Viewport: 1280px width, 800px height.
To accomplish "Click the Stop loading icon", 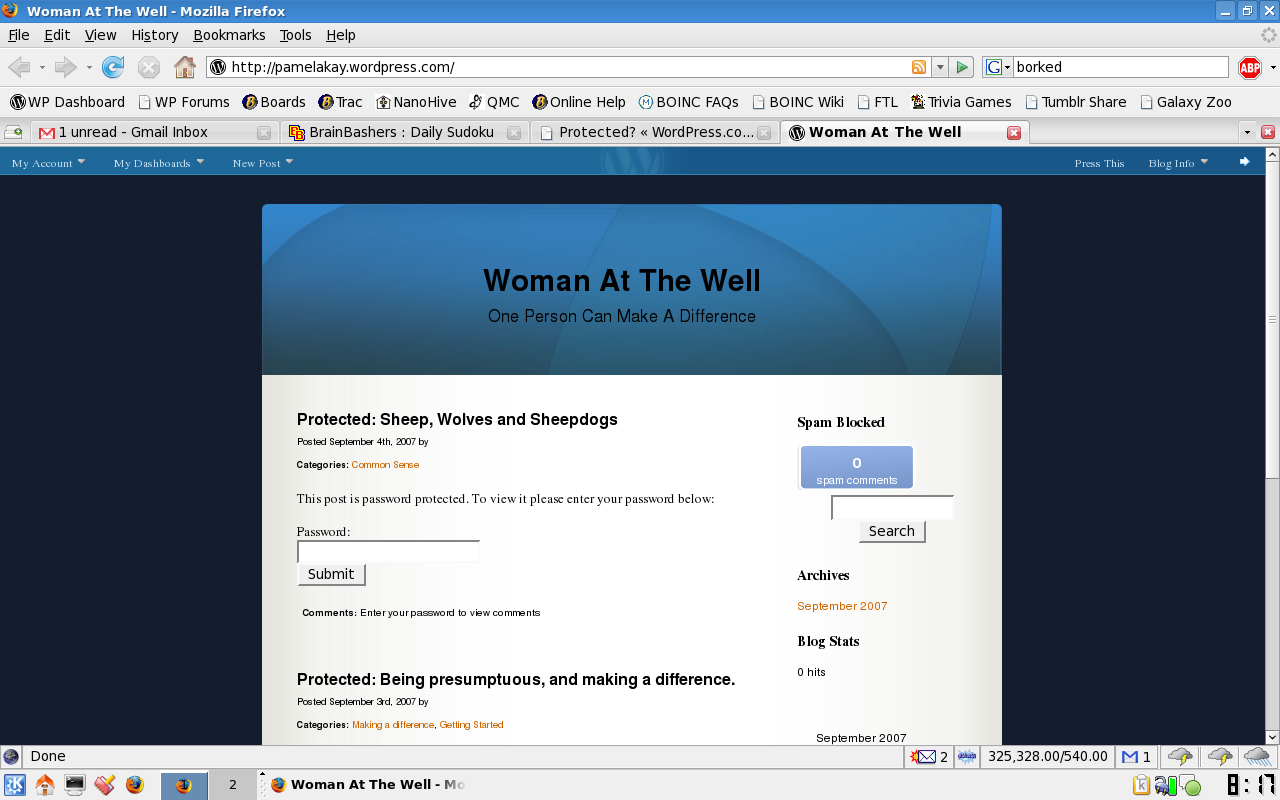I will click(149, 67).
